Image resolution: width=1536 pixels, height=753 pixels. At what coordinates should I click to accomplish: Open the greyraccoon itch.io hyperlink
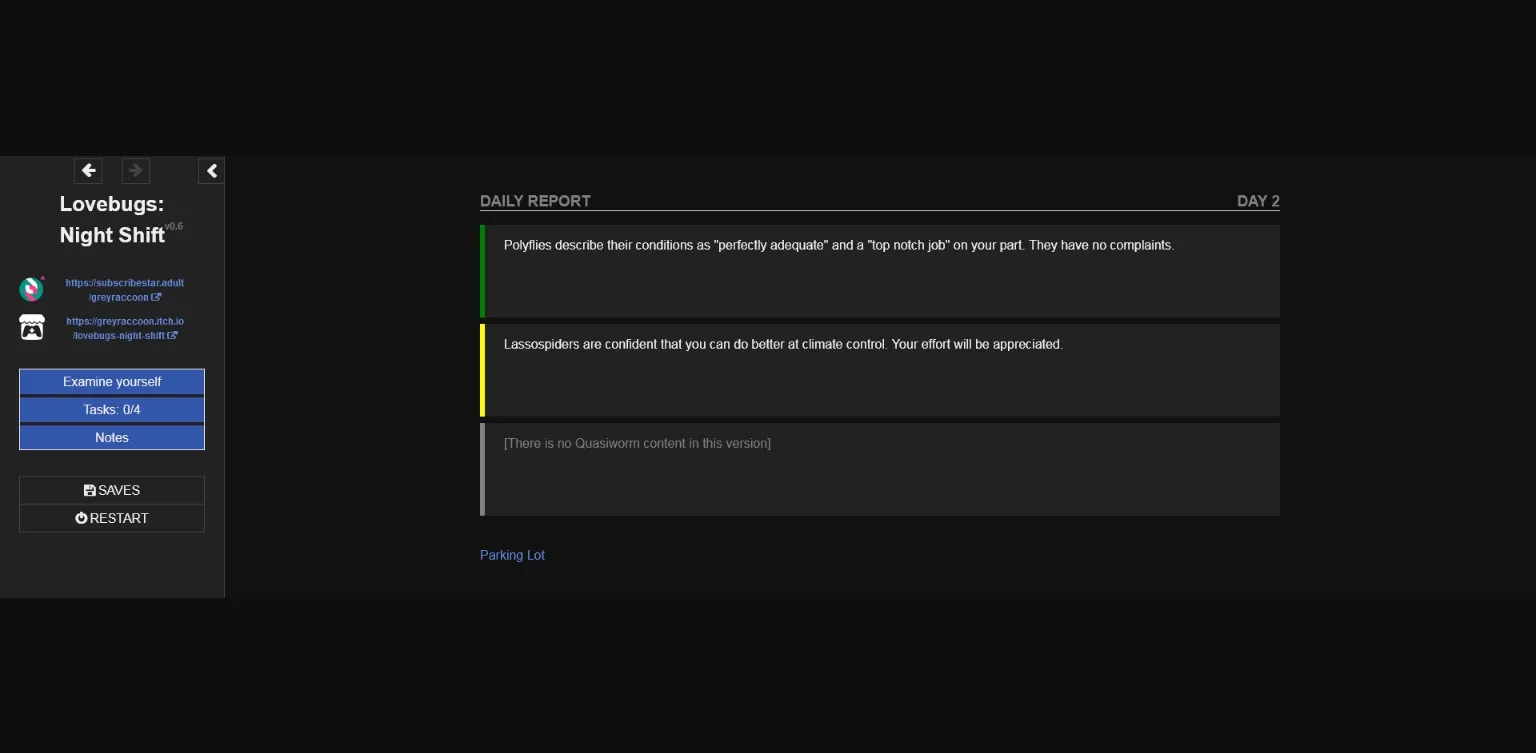point(125,328)
